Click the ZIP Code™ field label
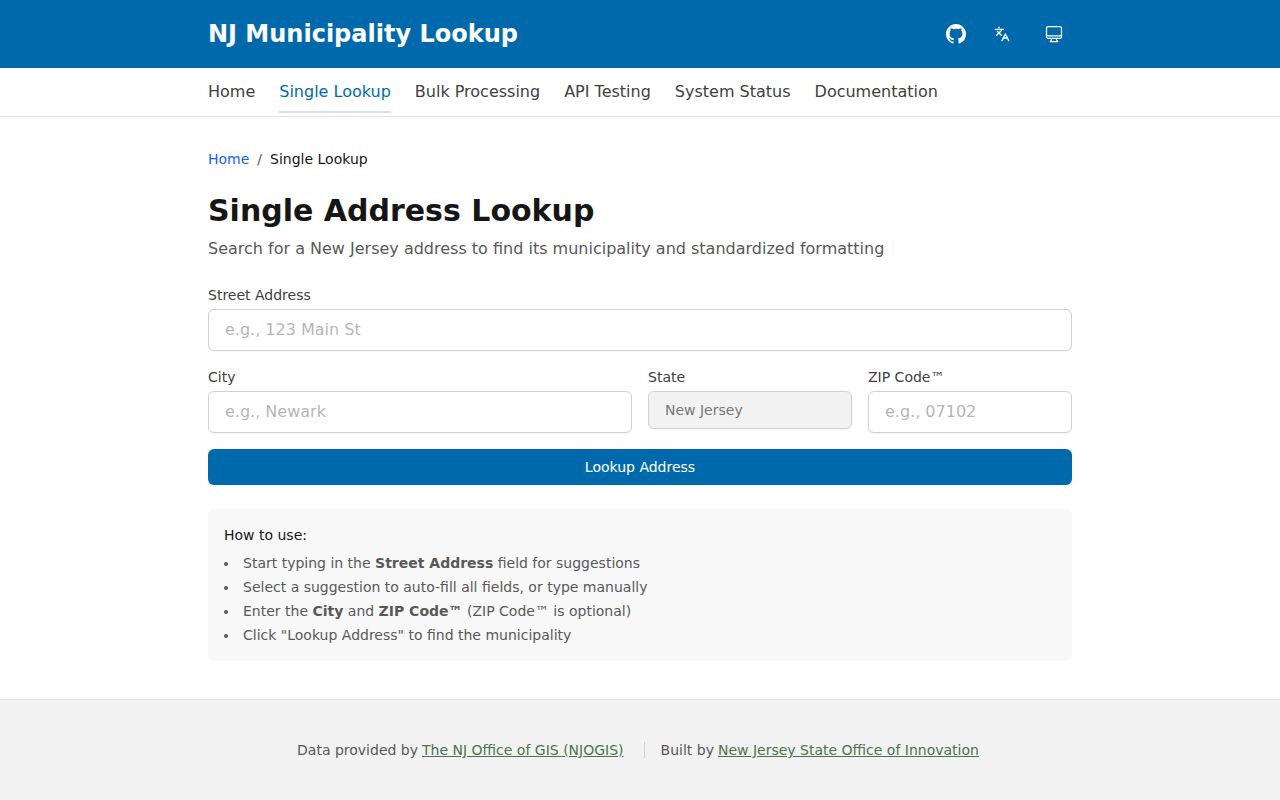This screenshot has height=800, width=1280. (x=906, y=377)
